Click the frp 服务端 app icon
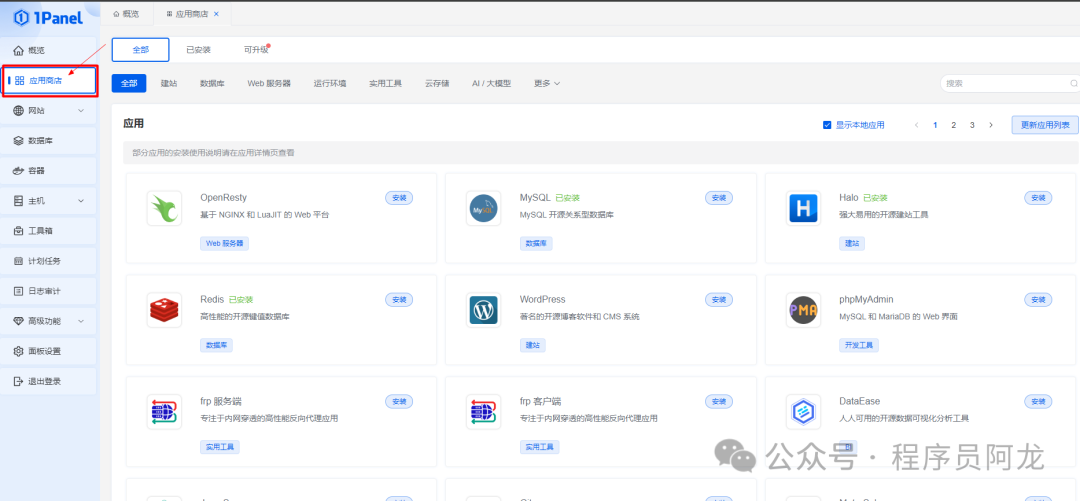Image resolution: width=1080 pixels, height=501 pixels. point(164,411)
